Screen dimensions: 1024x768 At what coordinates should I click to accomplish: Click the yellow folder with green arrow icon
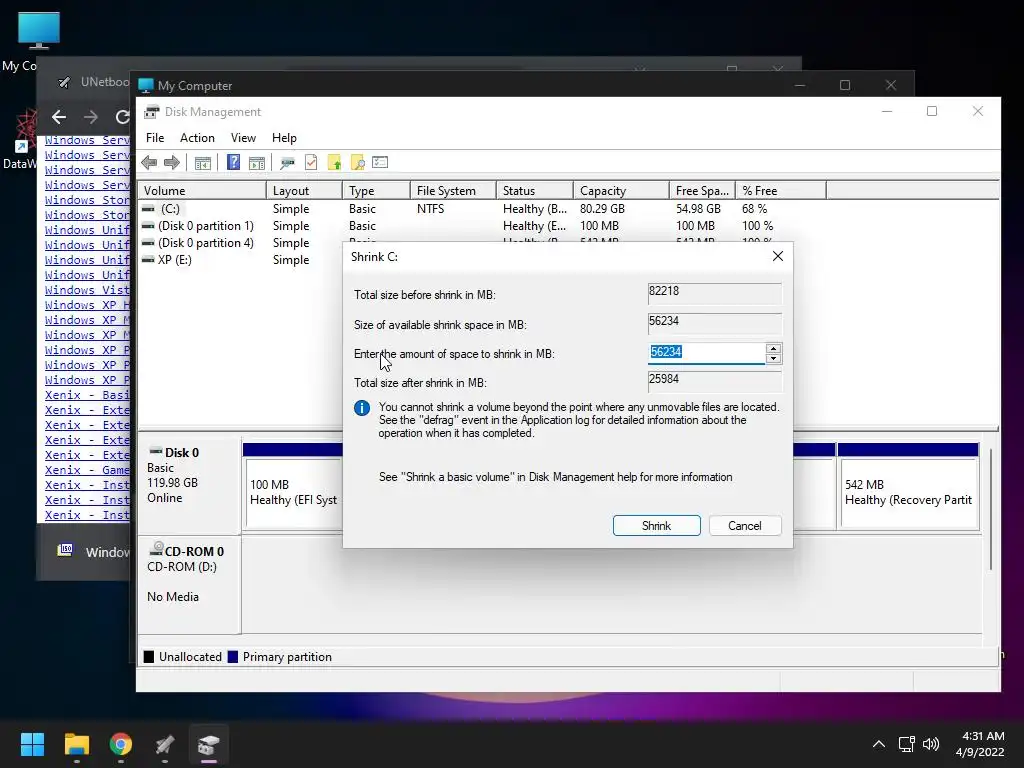coord(334,163)
